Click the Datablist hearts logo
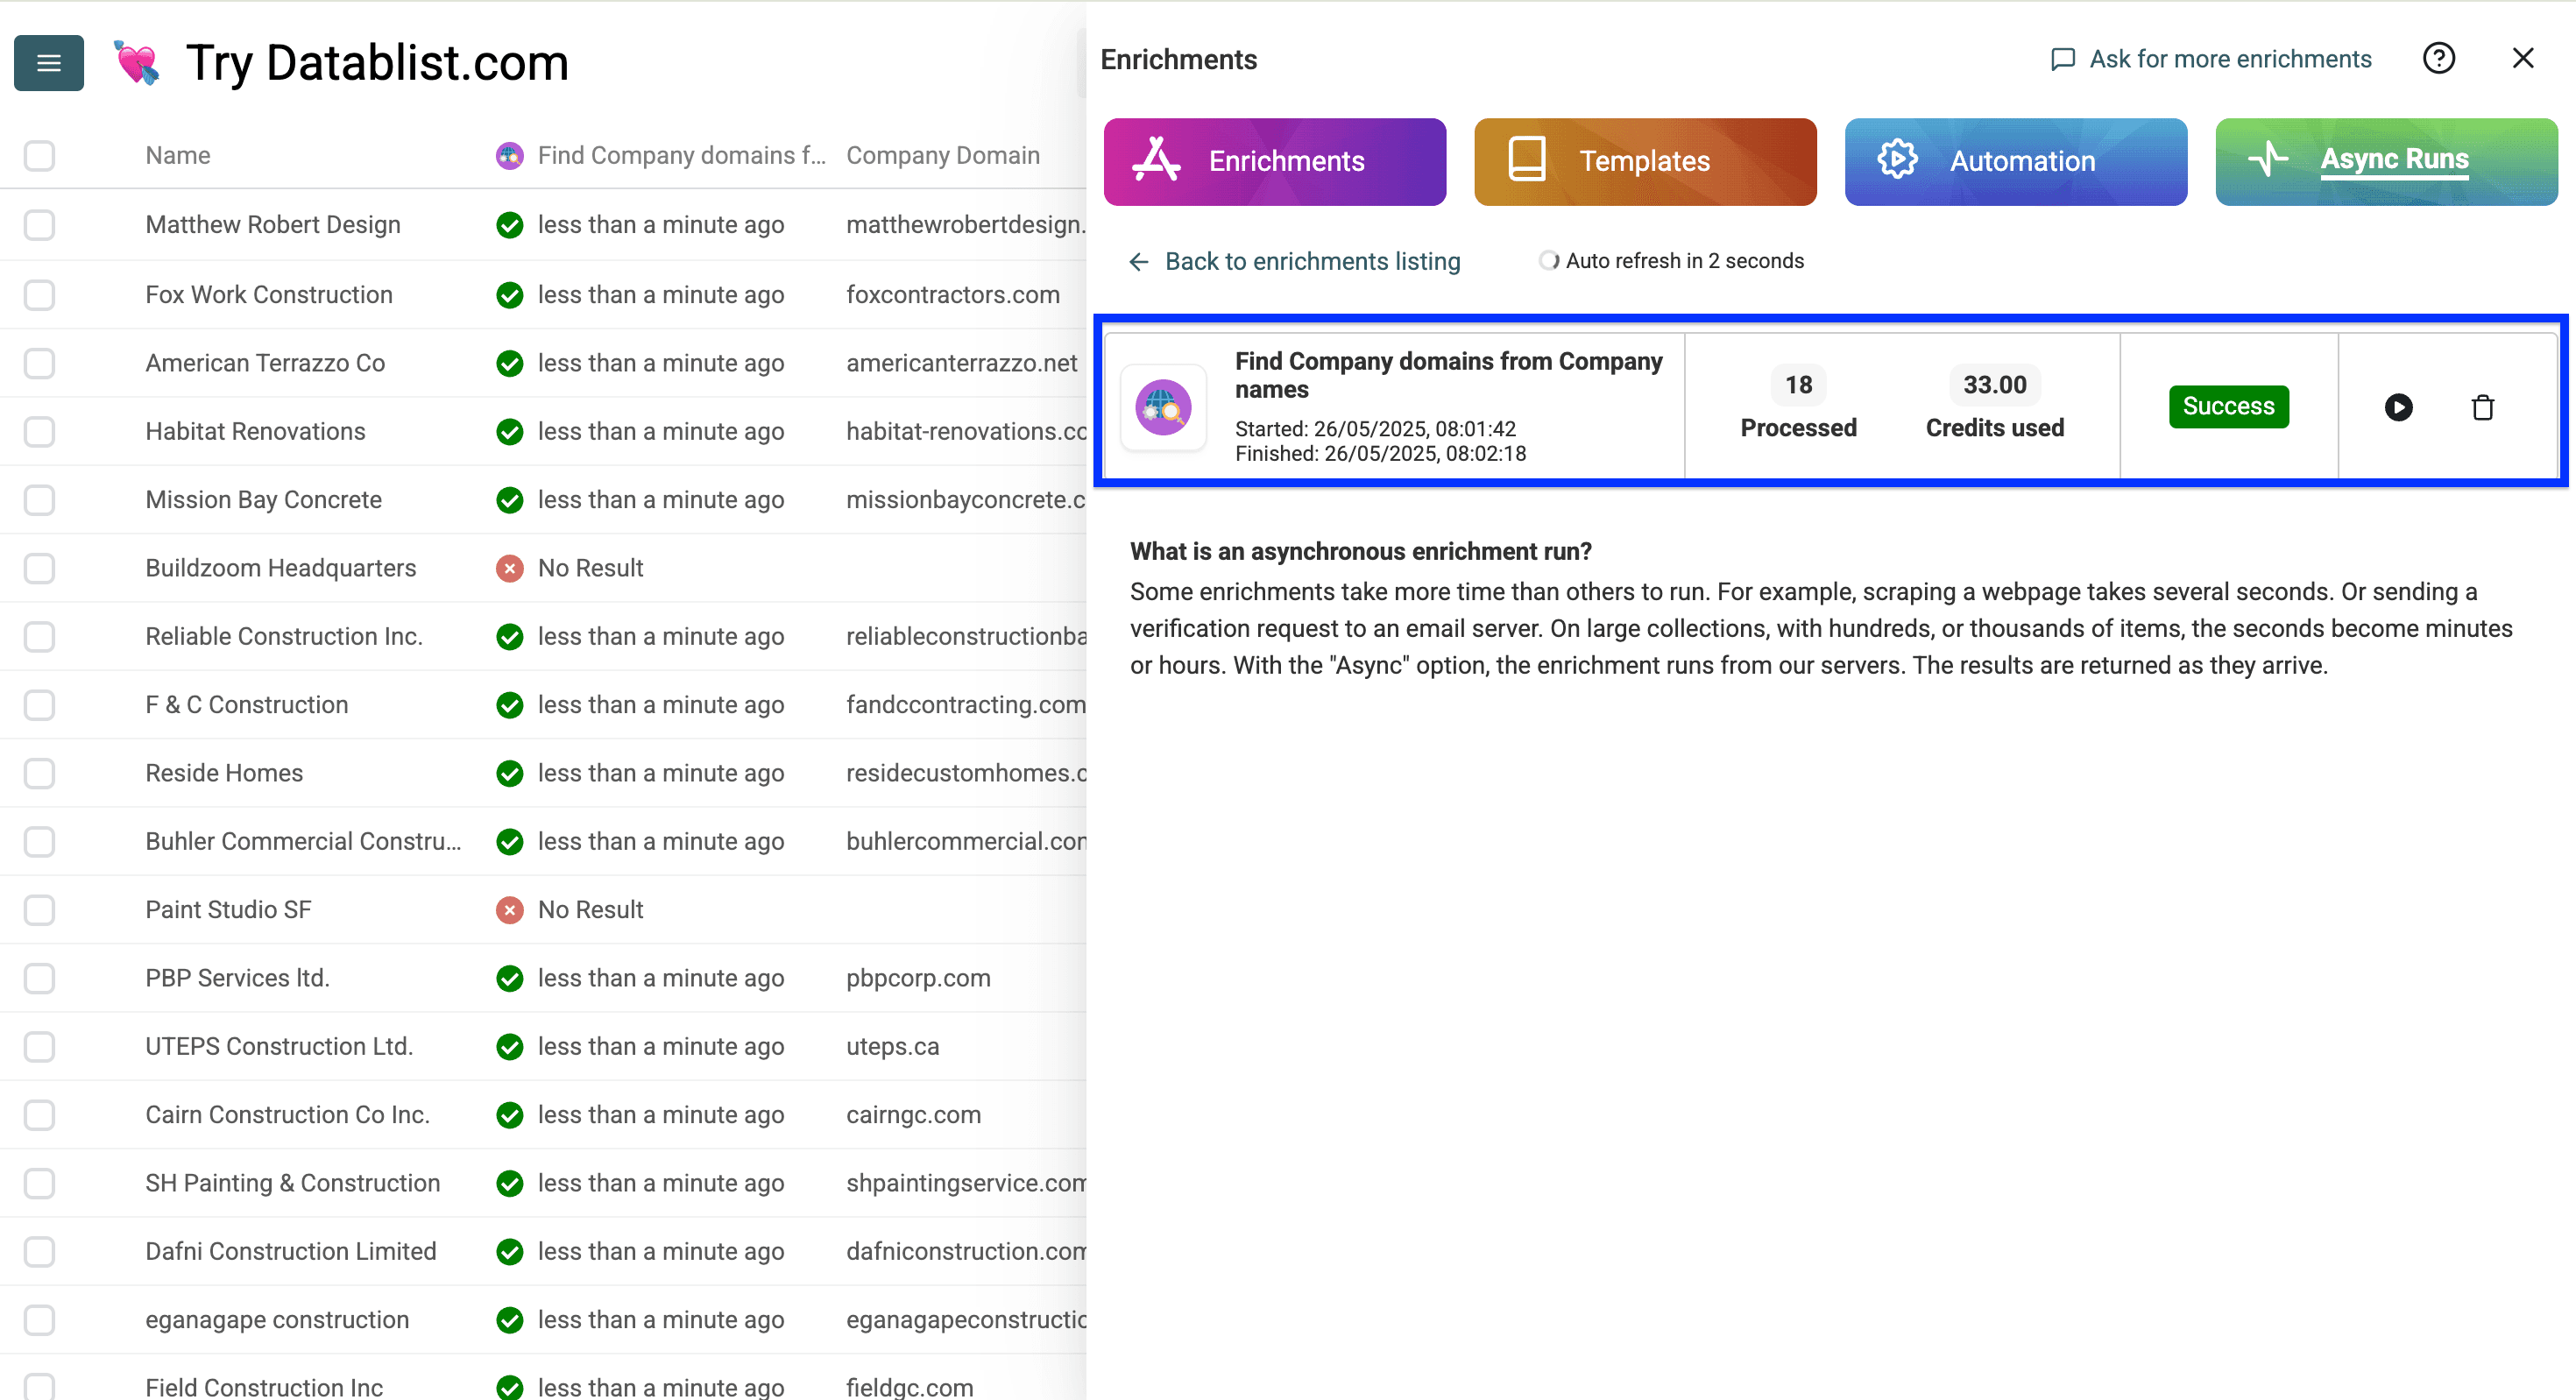Viewport: 2576px width, 1400px height. [x=137, y=63]
